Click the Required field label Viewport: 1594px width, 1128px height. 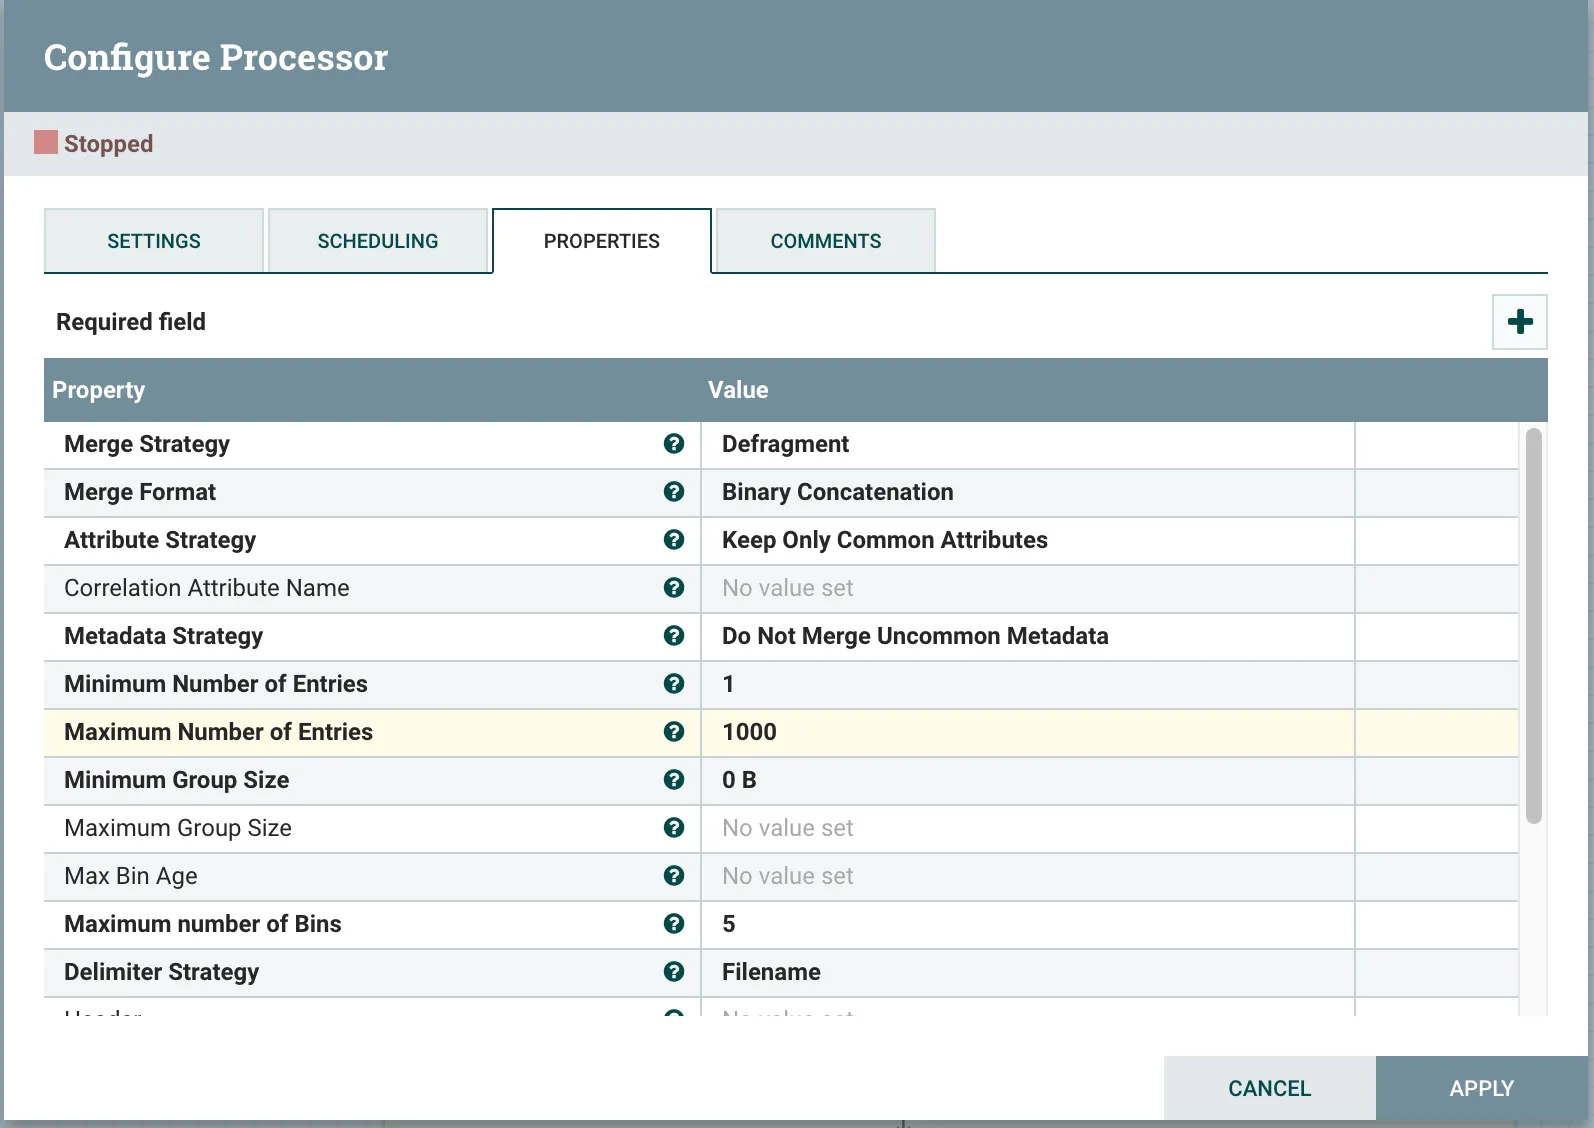coord(131,322)
